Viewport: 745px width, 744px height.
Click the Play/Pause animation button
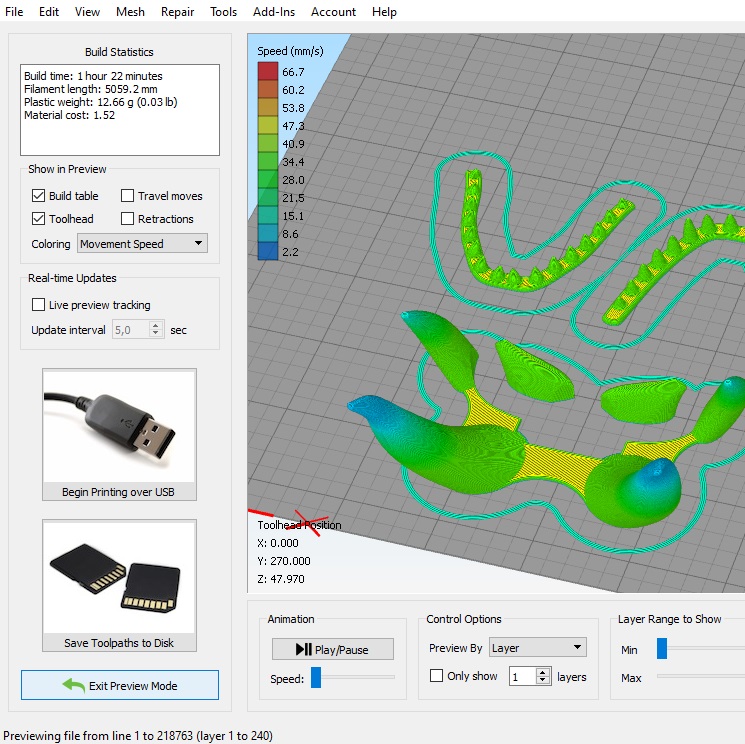(x=333, y=649)
